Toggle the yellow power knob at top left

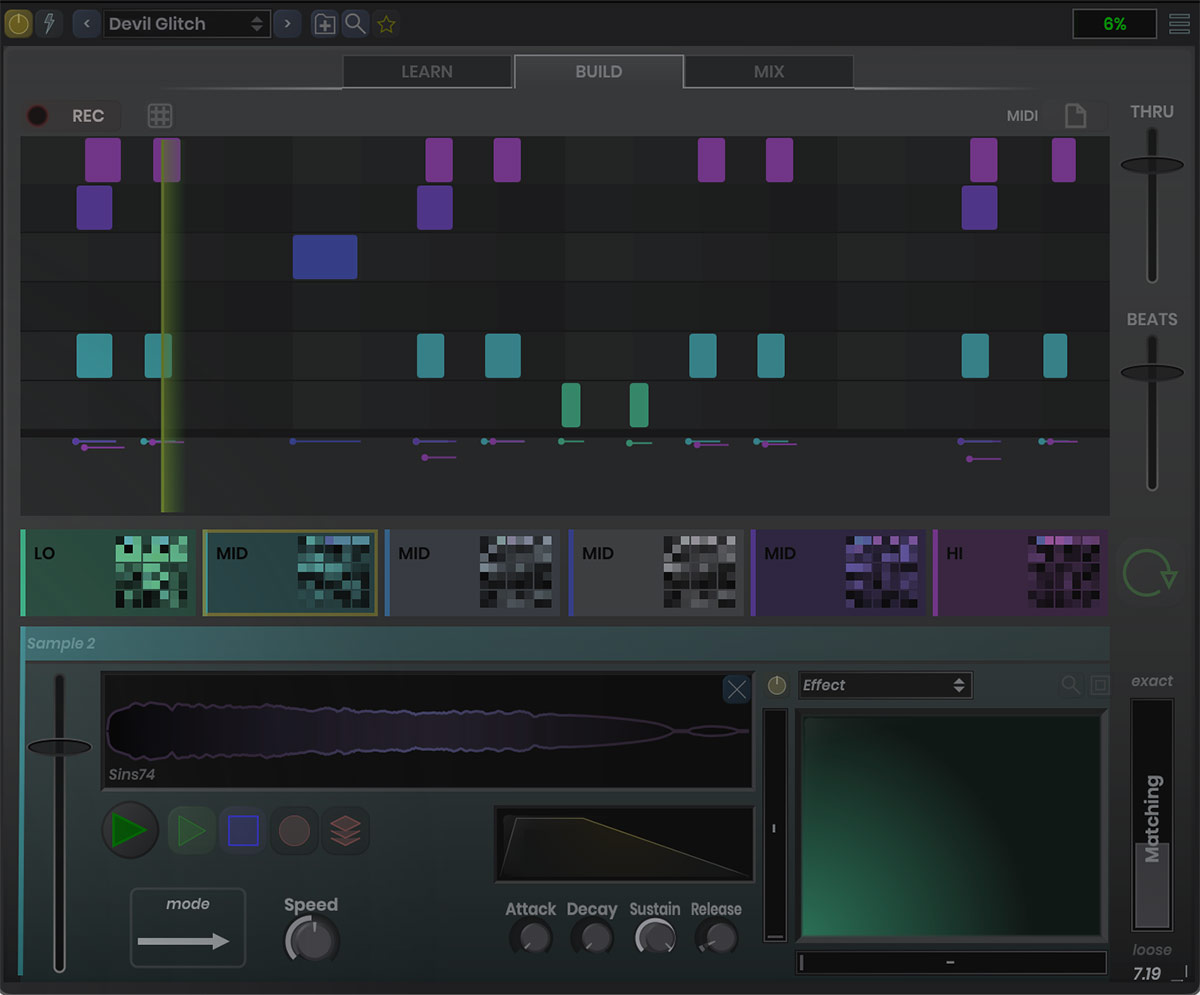[18, 23]
